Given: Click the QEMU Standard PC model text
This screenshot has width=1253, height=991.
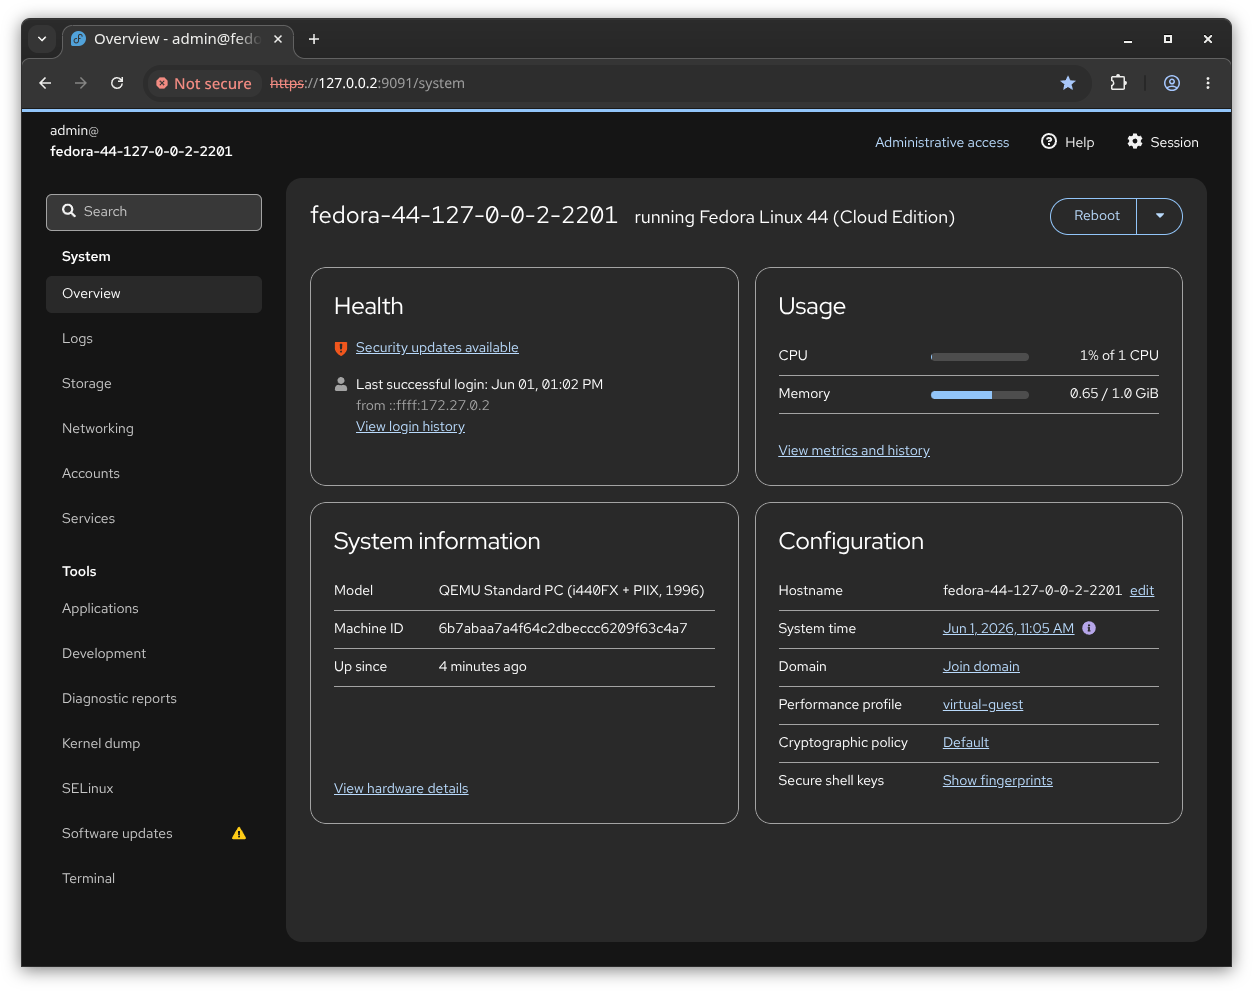Looking at the screenshot, I should click(571, 591).
